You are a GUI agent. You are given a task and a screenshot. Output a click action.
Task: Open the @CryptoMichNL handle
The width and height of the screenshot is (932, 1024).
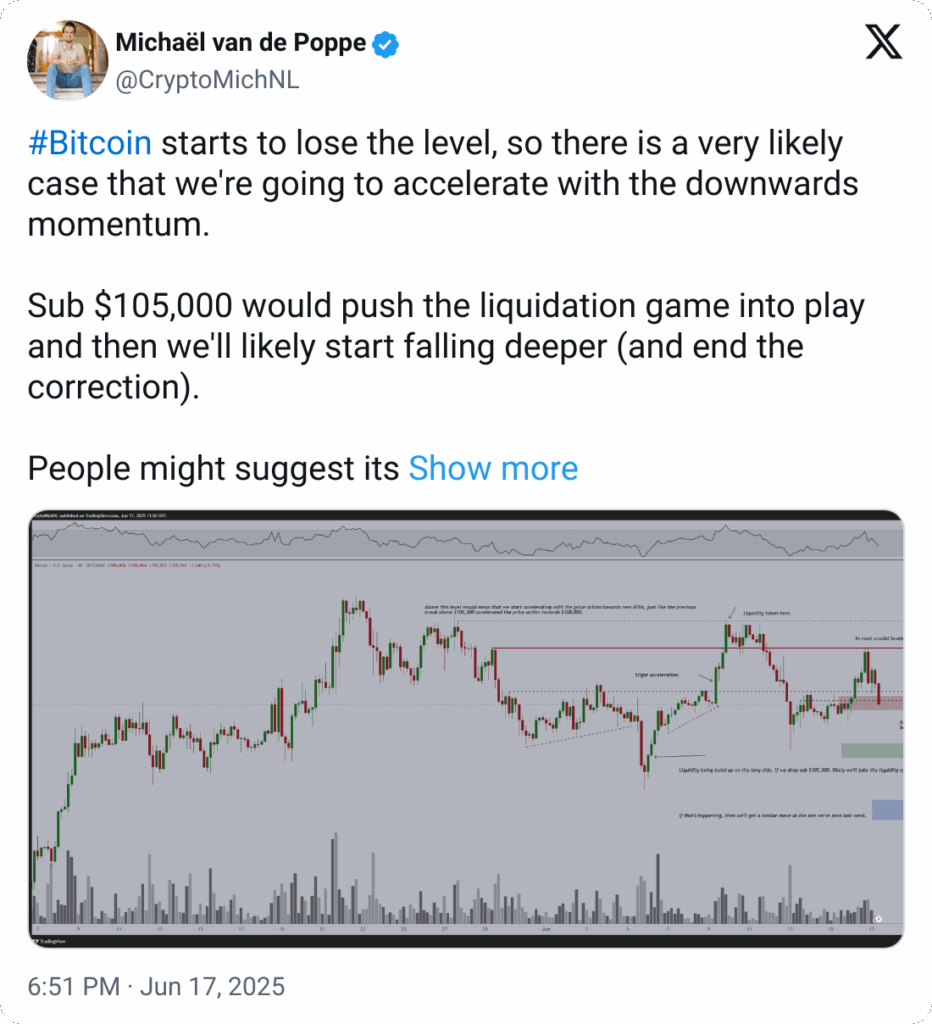(207, 80)
